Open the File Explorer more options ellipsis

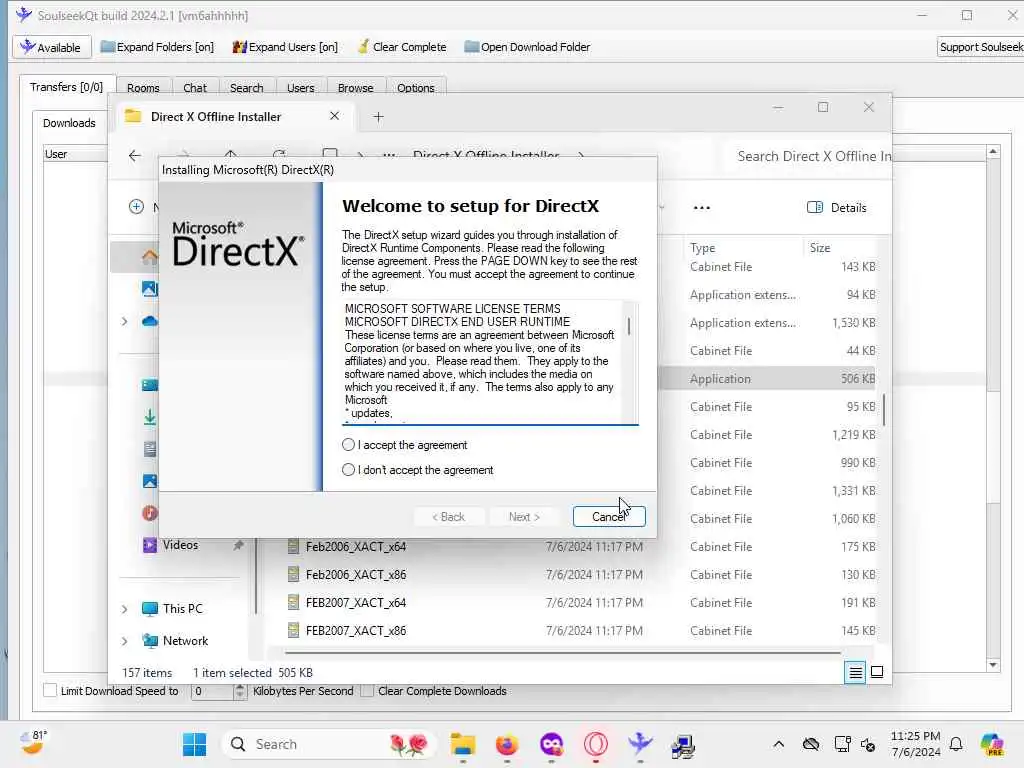coord(701,208)
